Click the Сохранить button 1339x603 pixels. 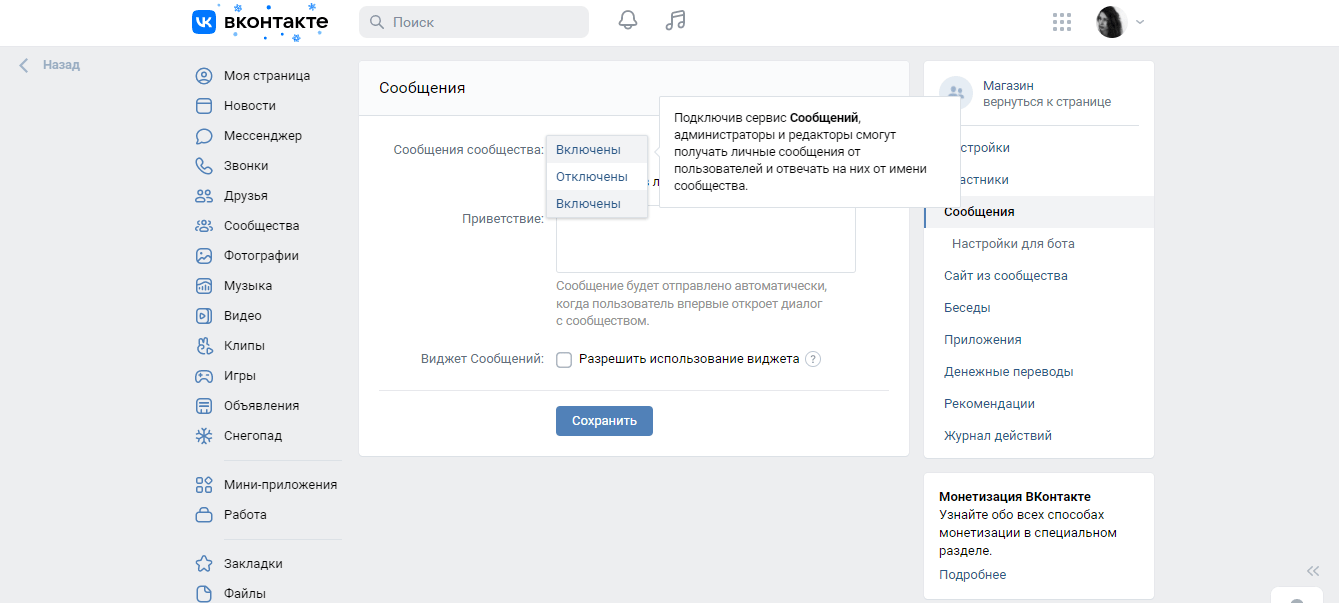[x=604, y=421]
